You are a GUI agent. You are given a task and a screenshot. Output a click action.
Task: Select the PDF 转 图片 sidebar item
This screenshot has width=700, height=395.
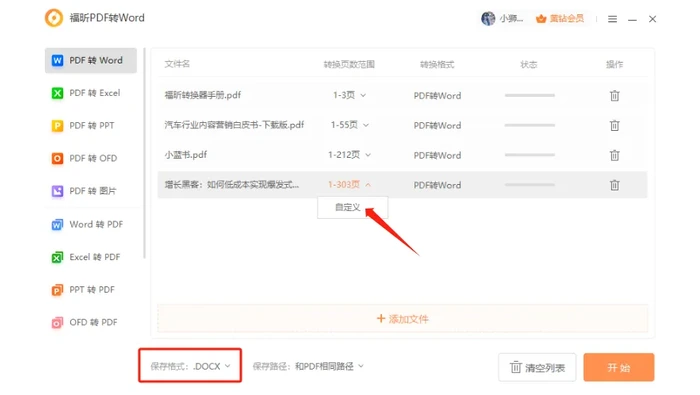point(91,191)
